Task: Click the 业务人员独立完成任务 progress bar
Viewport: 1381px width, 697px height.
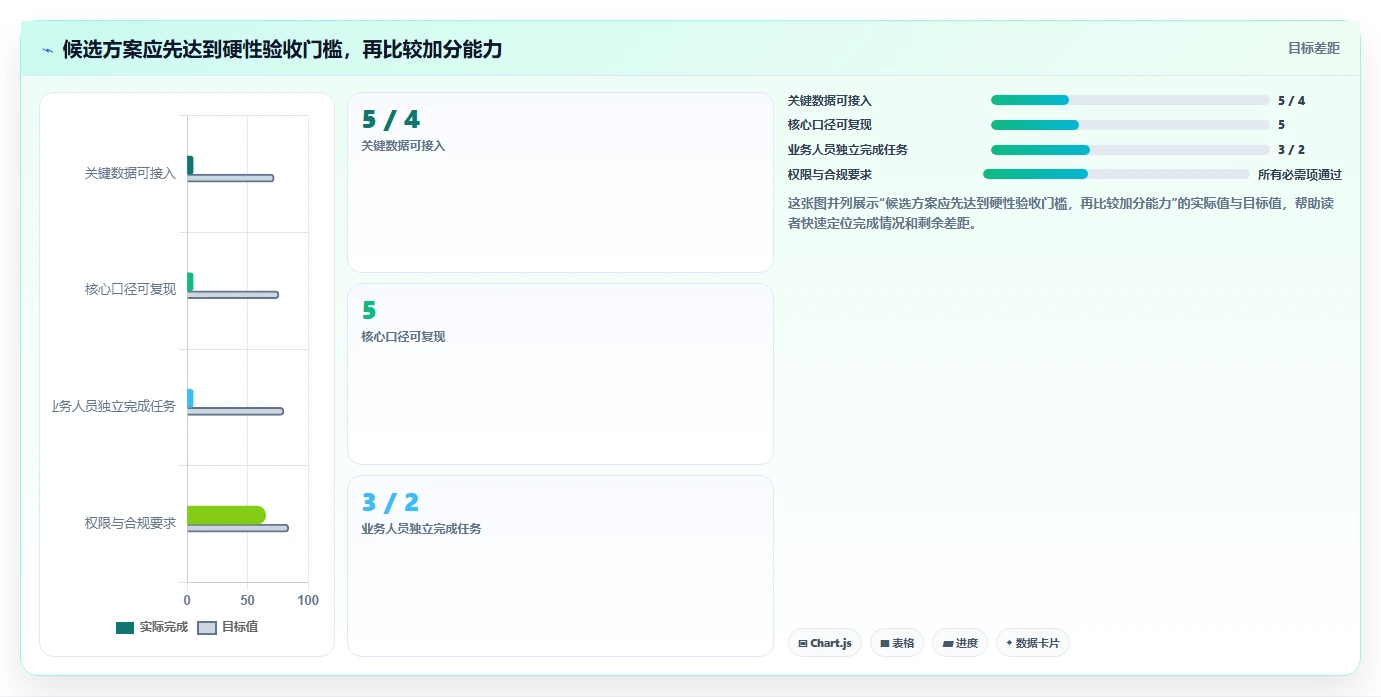Action: tap(1130, 150)
